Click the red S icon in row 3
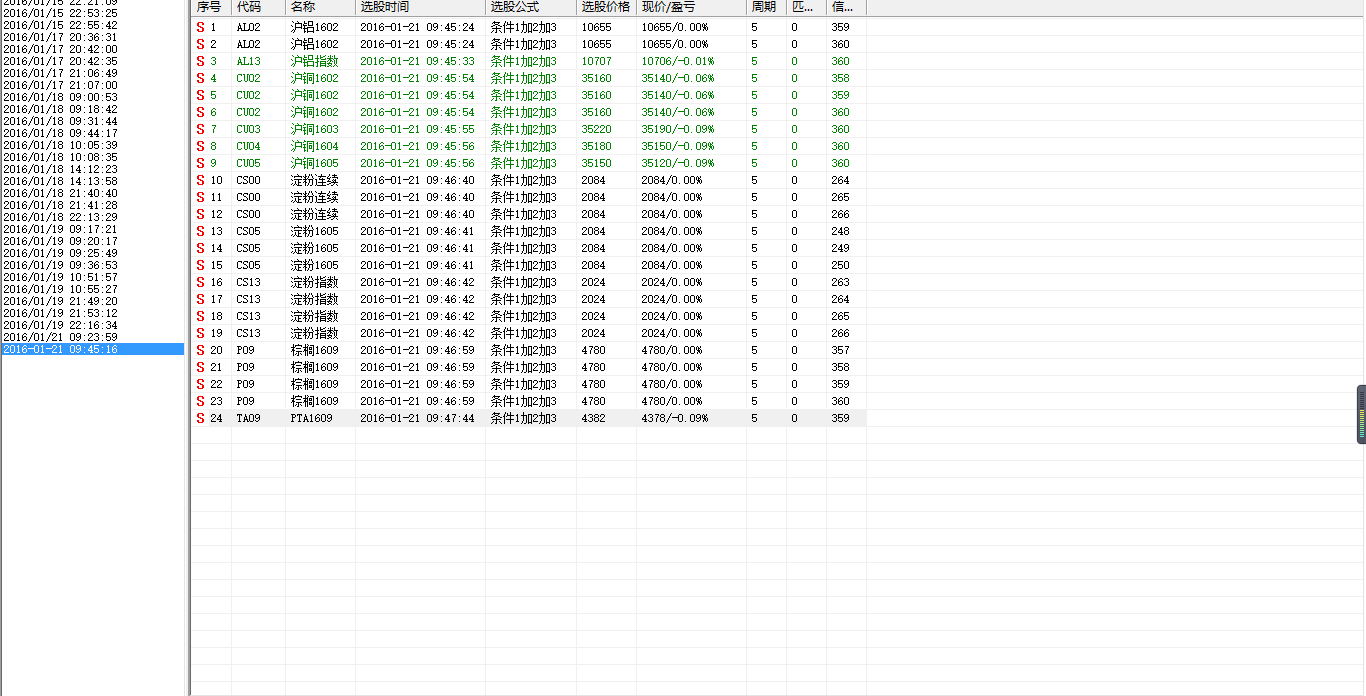 [x=200, y=61]
